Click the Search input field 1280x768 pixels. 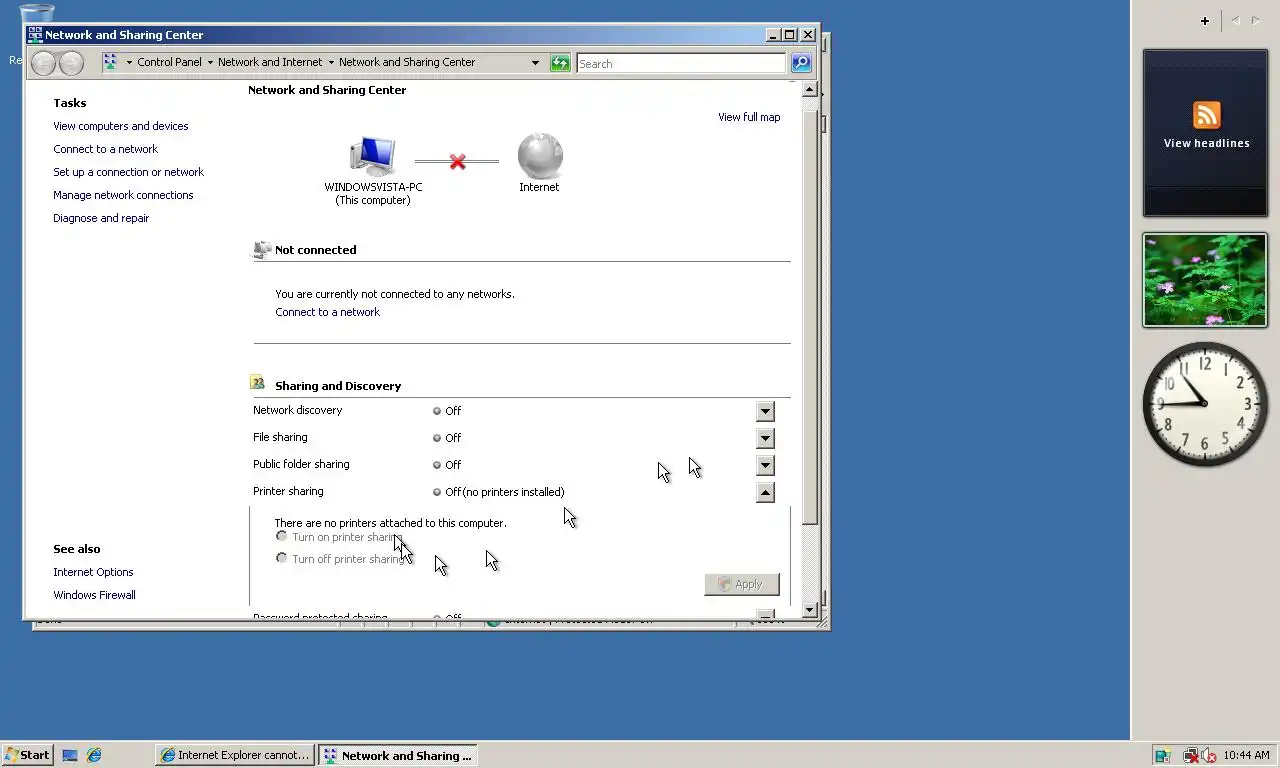pyautogui.click(x=681, y=63)
